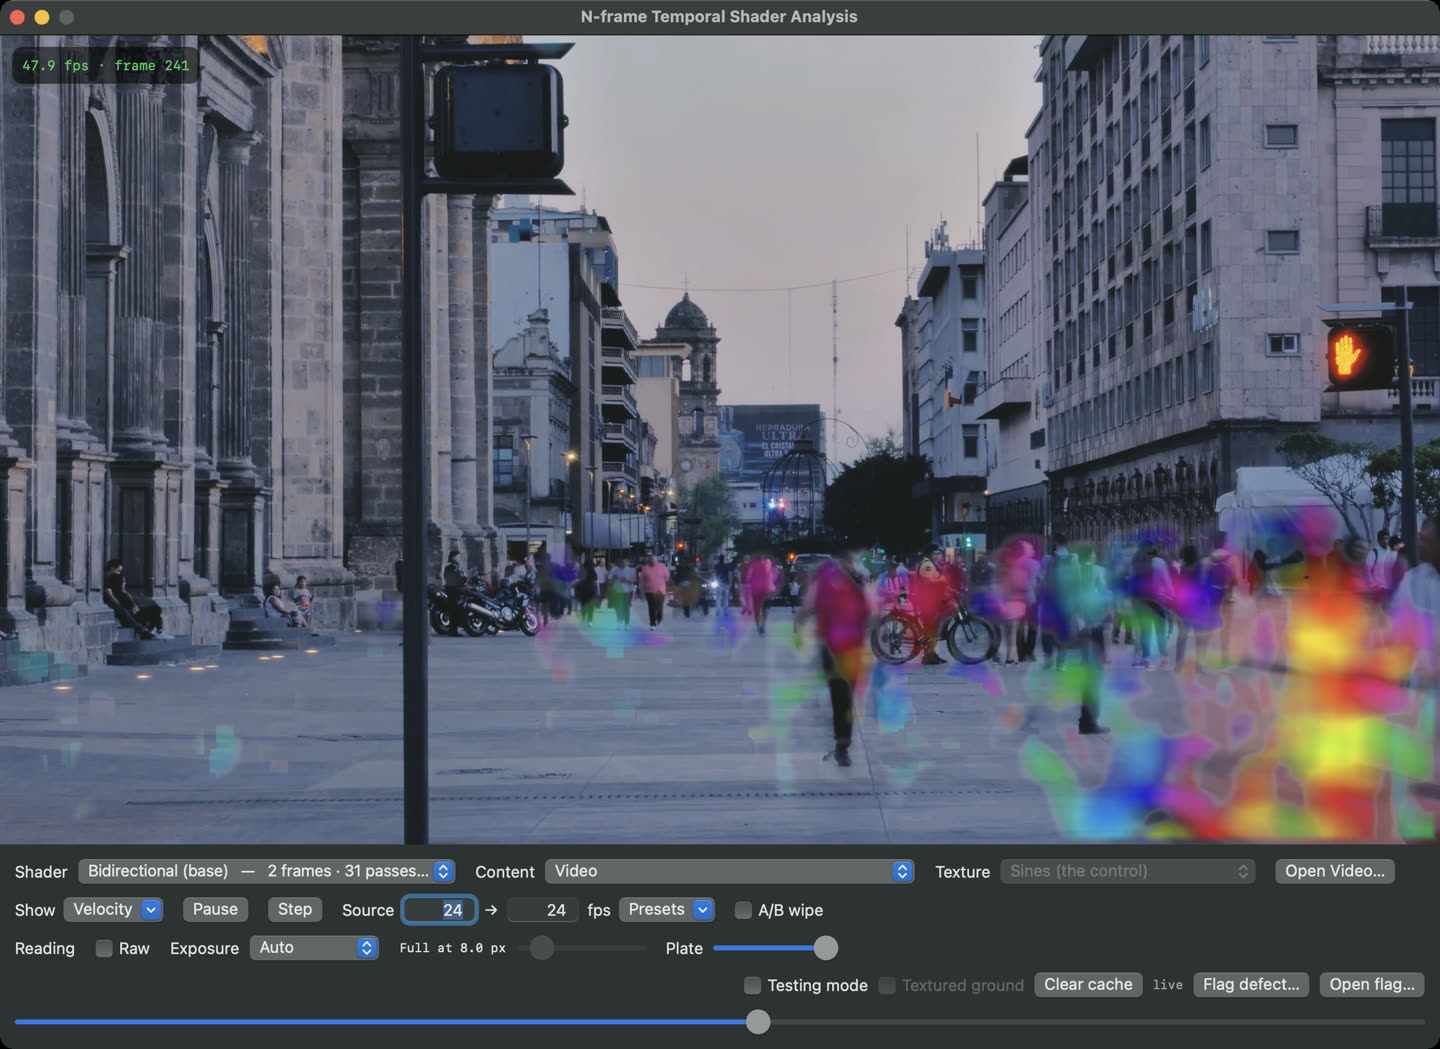
Task: Open the Presets dropdown
Action: tap(667, 909)
